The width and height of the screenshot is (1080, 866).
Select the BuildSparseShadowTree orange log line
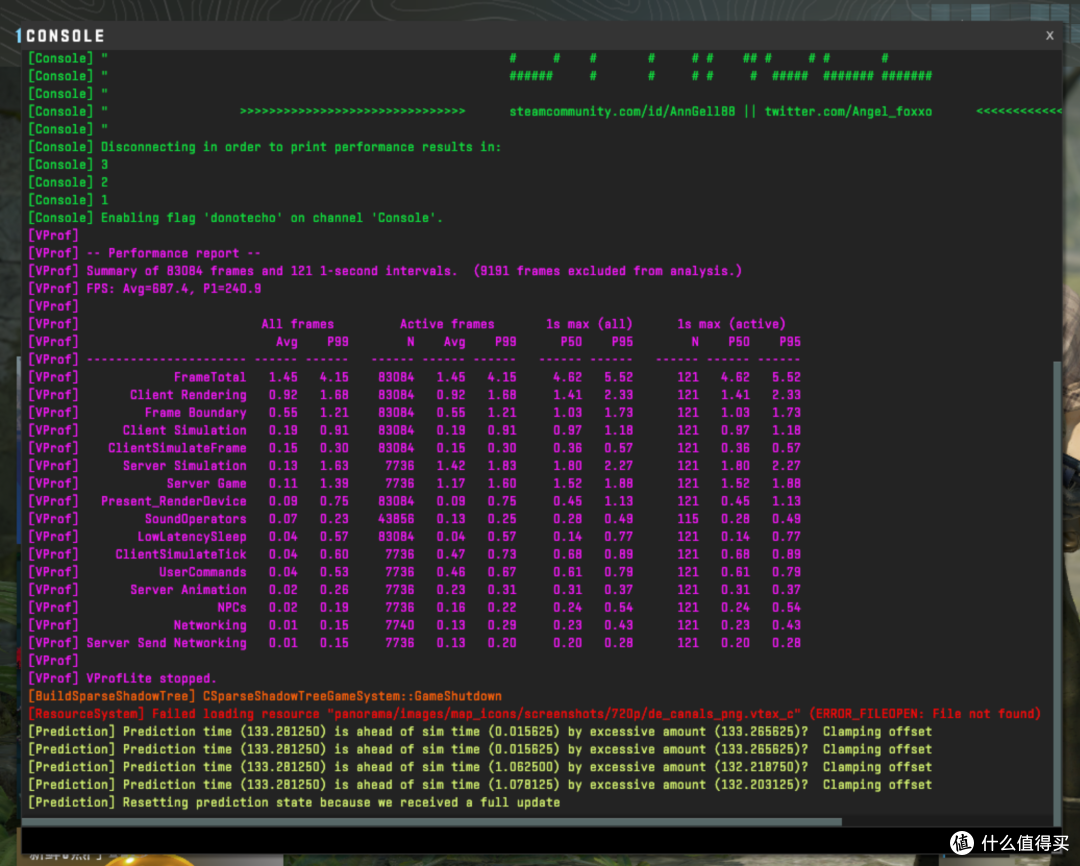click(265, 697)
